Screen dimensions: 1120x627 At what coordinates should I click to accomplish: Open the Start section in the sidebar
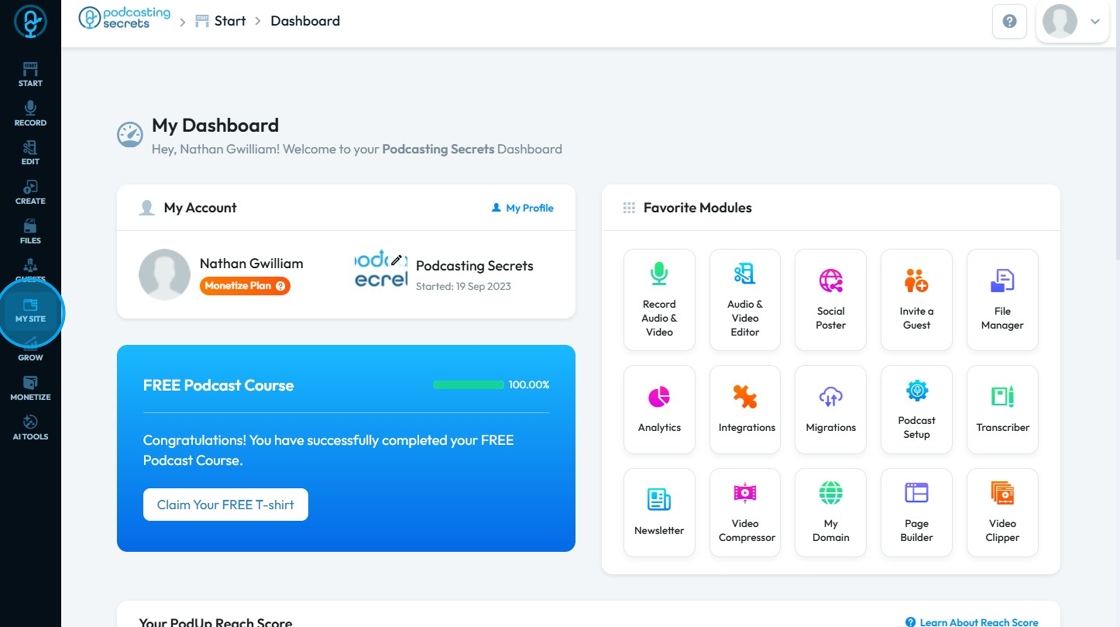tap(30, 74)
